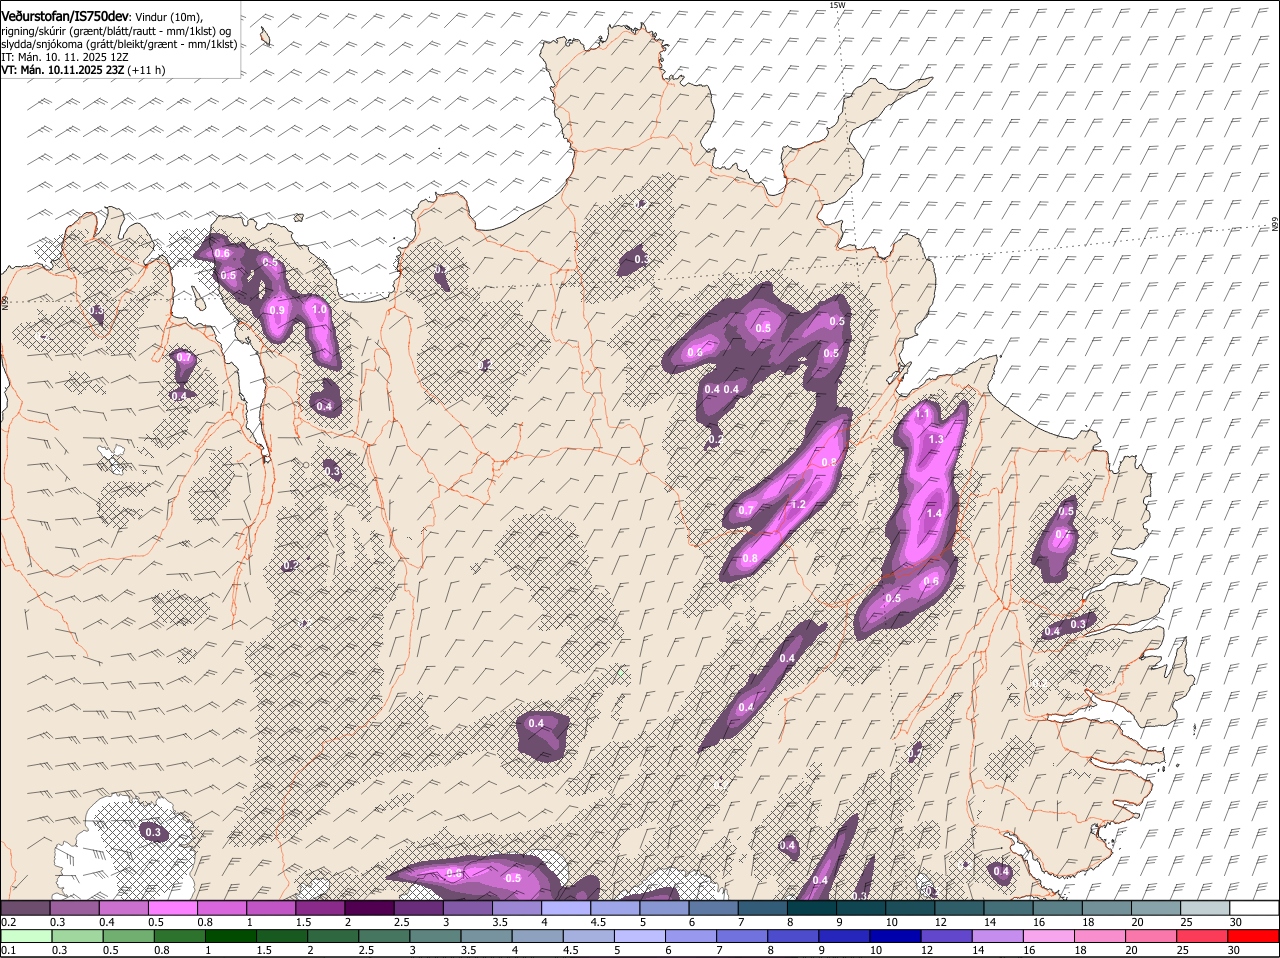Click the 1.2 snowfall value on the map

tap(798, 505)
